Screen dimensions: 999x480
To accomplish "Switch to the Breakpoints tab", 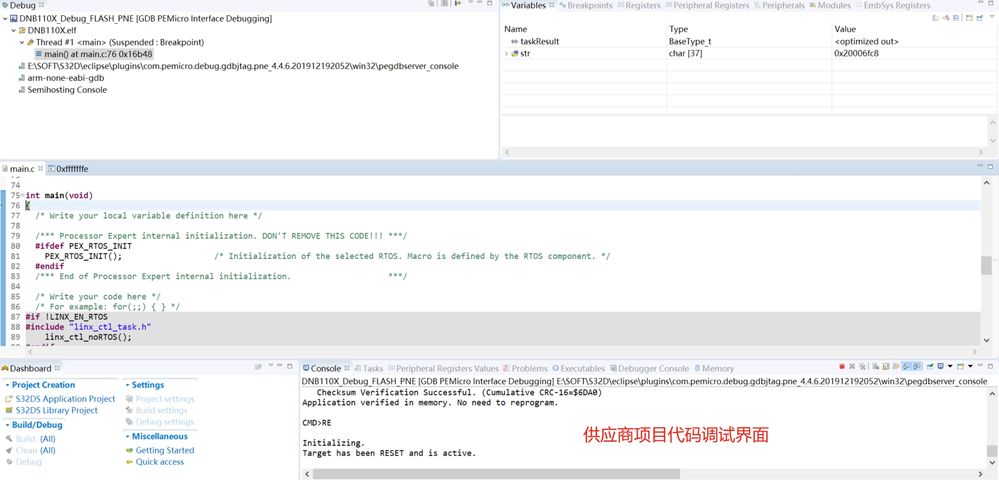I will pos(585,5).
